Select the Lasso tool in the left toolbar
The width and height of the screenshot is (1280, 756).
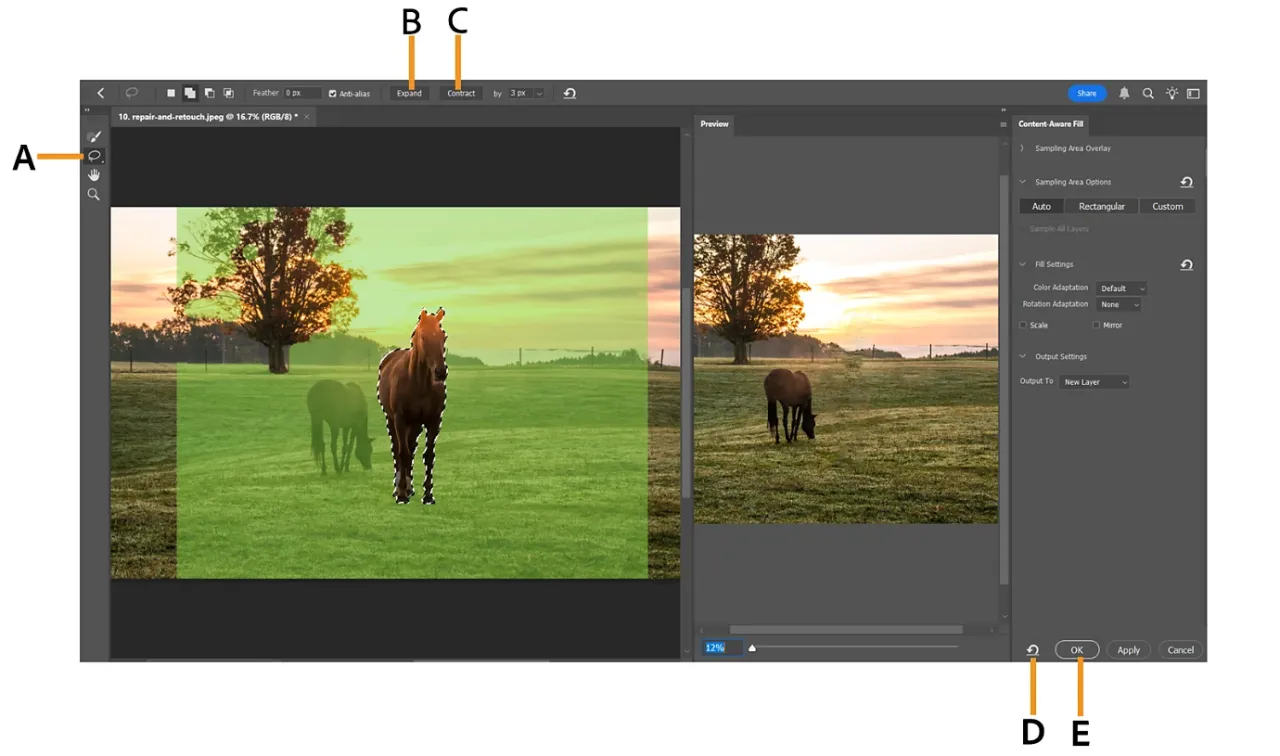pyautogui.click(x=94, y=155)
